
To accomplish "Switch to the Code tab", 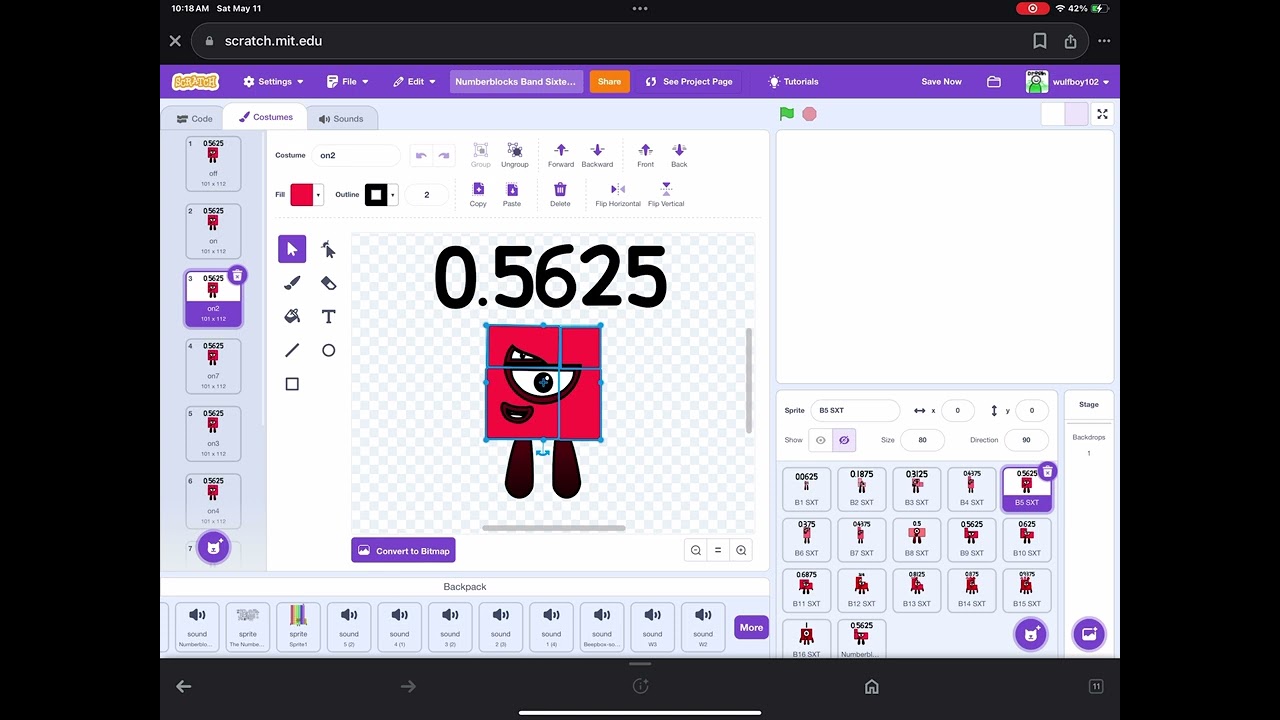I will click(195, 119).
